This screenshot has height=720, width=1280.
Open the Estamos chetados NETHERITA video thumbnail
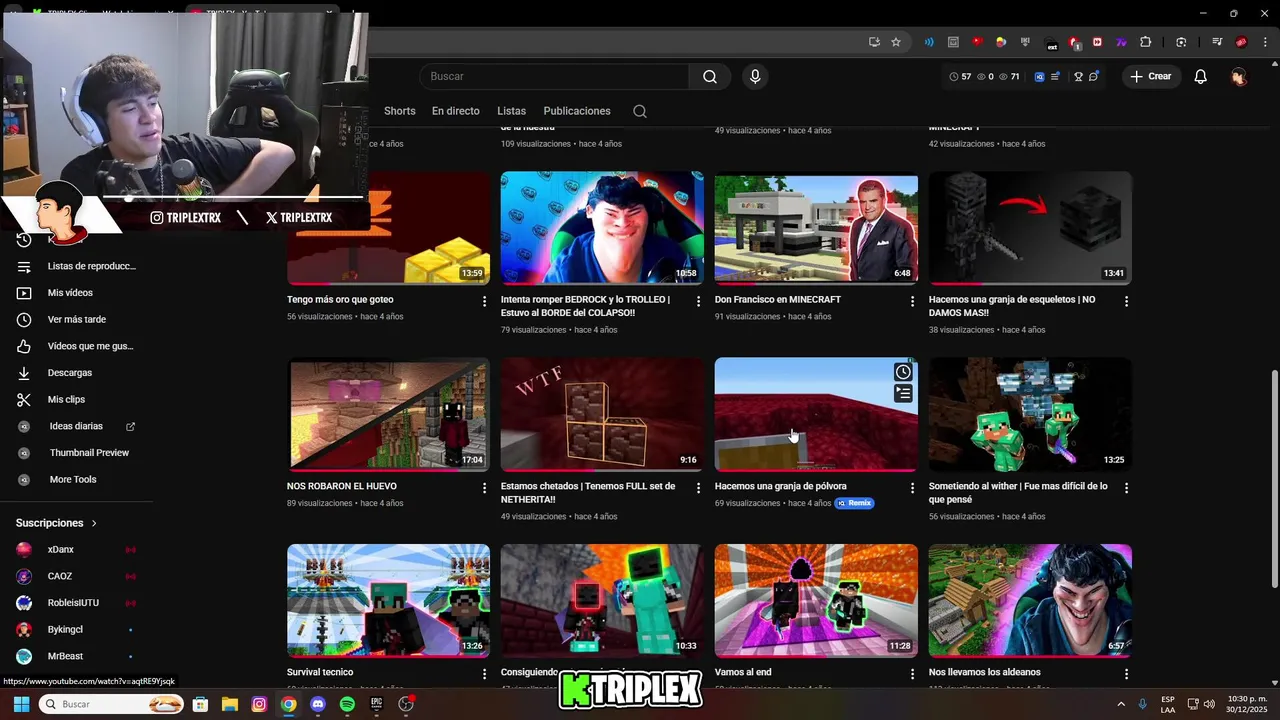click(602, 414)
